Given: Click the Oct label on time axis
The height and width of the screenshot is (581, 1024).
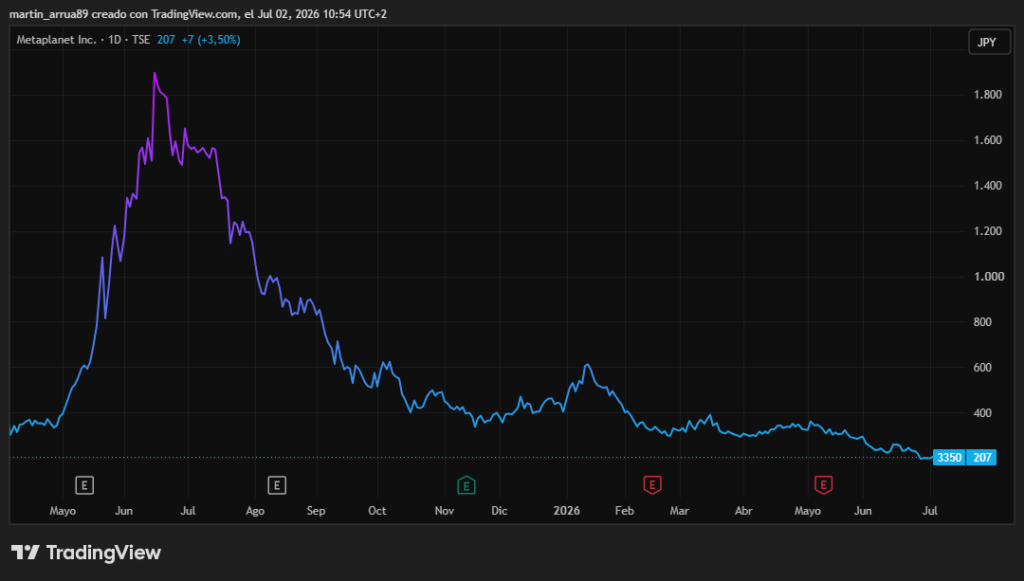Looking at the screenshot, I should click(377, 510).
